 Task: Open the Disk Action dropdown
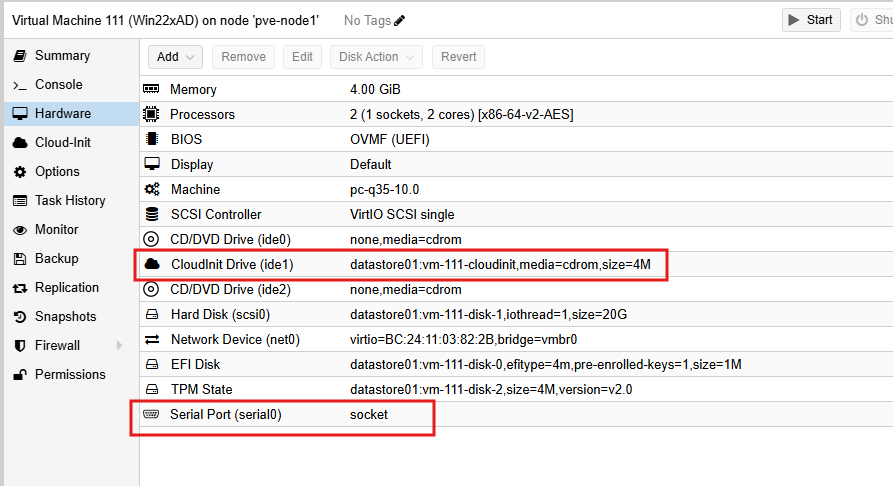(376, 57)
